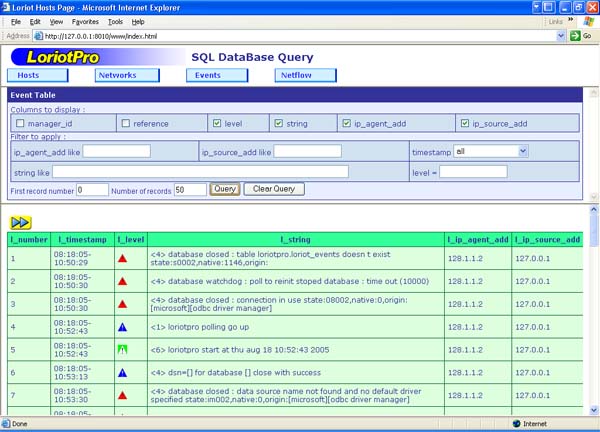Click the l_ip_source_add column header

(x=547, y=240)
